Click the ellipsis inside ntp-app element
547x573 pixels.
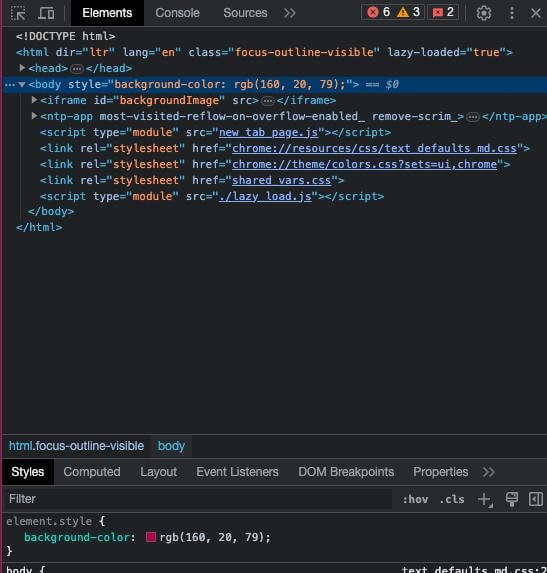[x=473, y=117]
